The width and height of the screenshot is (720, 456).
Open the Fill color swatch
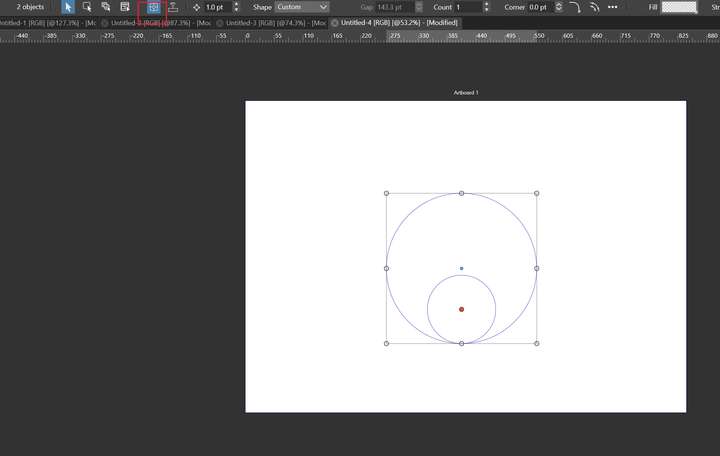[679, 7]
